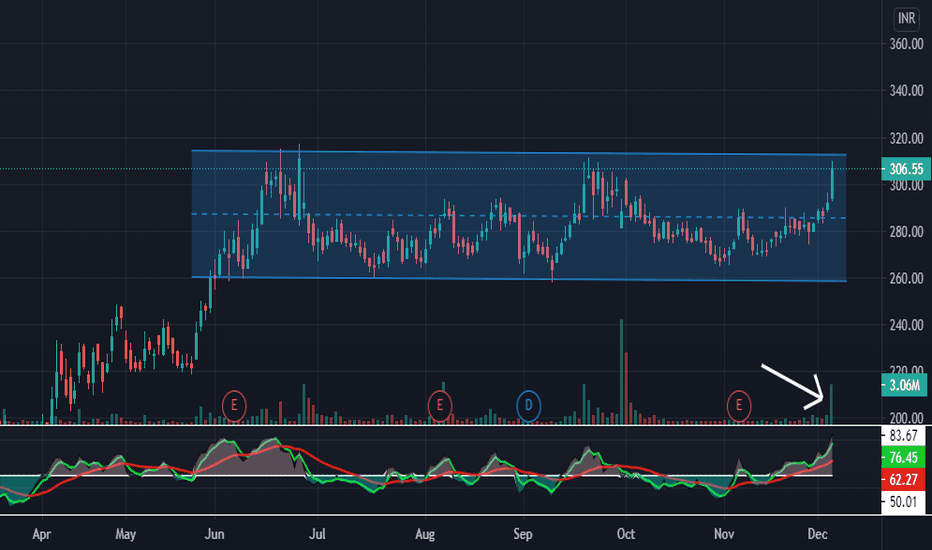Viewport: 932px width, 550px height.
Task: Open the earnings marker E in June
Action: coord(234,406)
